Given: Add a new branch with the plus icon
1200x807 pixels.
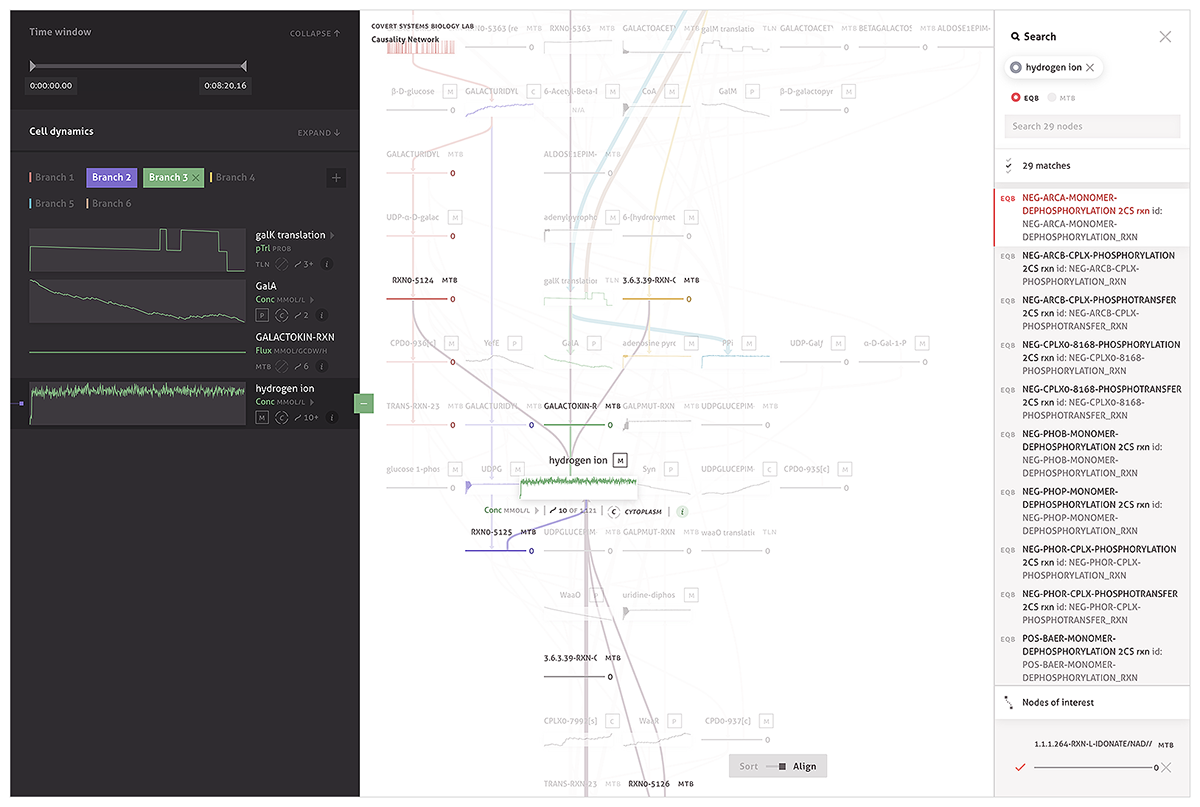Looking at the screenshot, I should coord(336,177).
